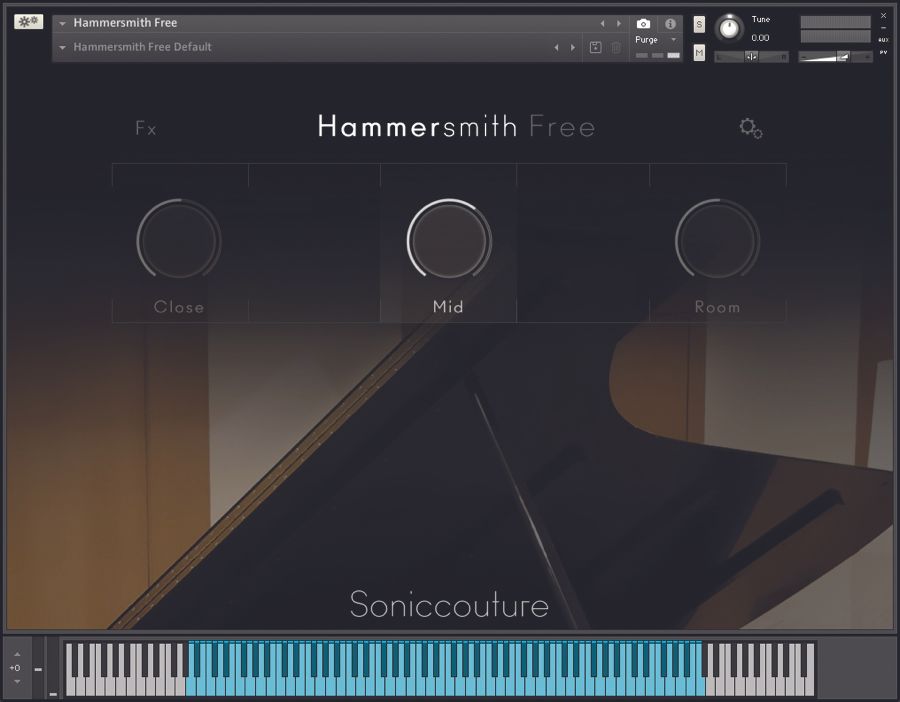Screen dimensions: 900x702
Task: Collapse the Hammersmith Free Default group triangle
Action: [62, 47]
